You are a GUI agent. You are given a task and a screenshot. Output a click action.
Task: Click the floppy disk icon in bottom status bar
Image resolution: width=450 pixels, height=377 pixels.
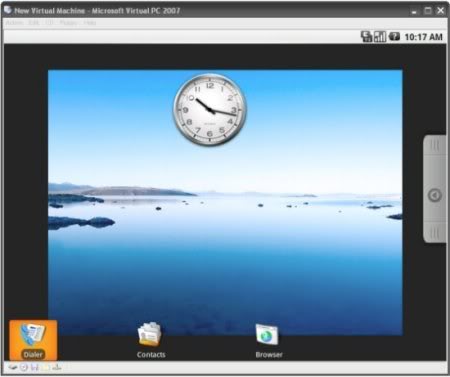34,367
